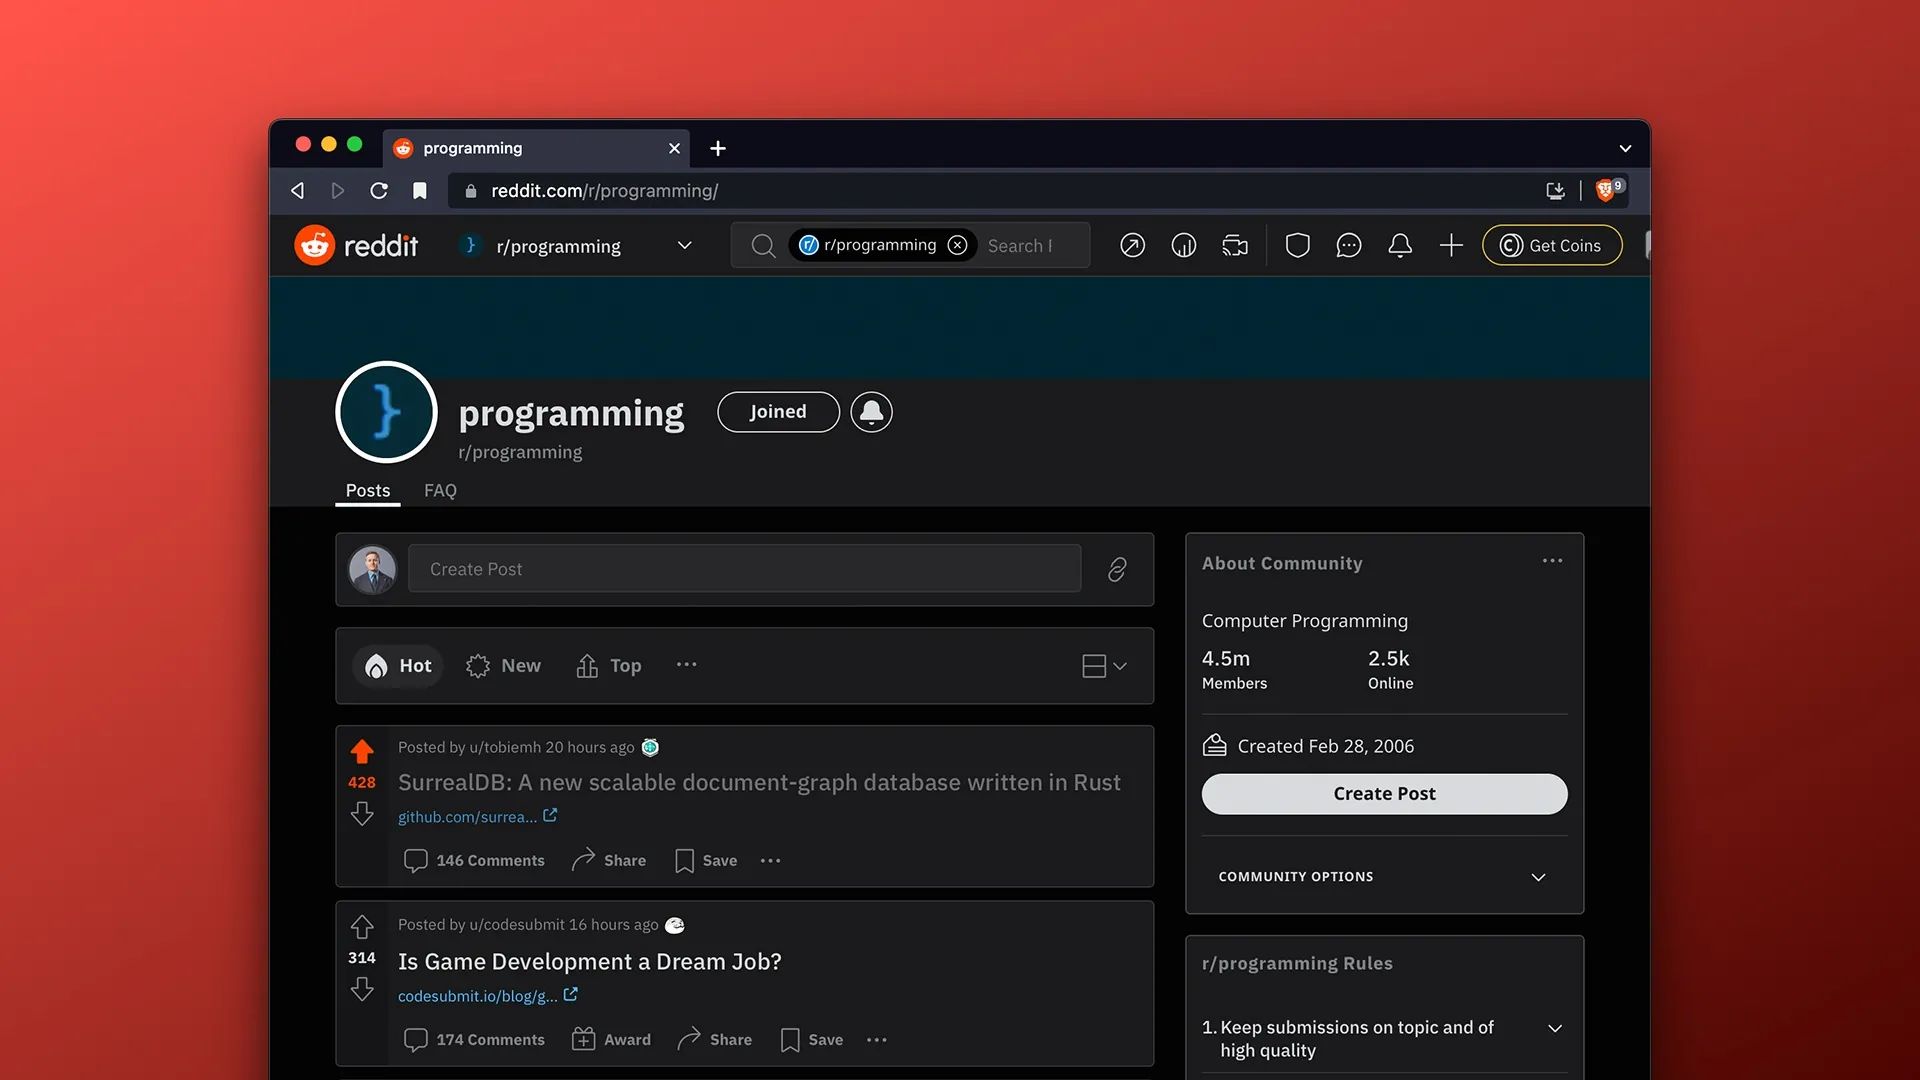The height and width of the screenshot is (1080, 1920).
Task: Toggle upvote on the SurrealDB post
Action: [x=362, y=751]
